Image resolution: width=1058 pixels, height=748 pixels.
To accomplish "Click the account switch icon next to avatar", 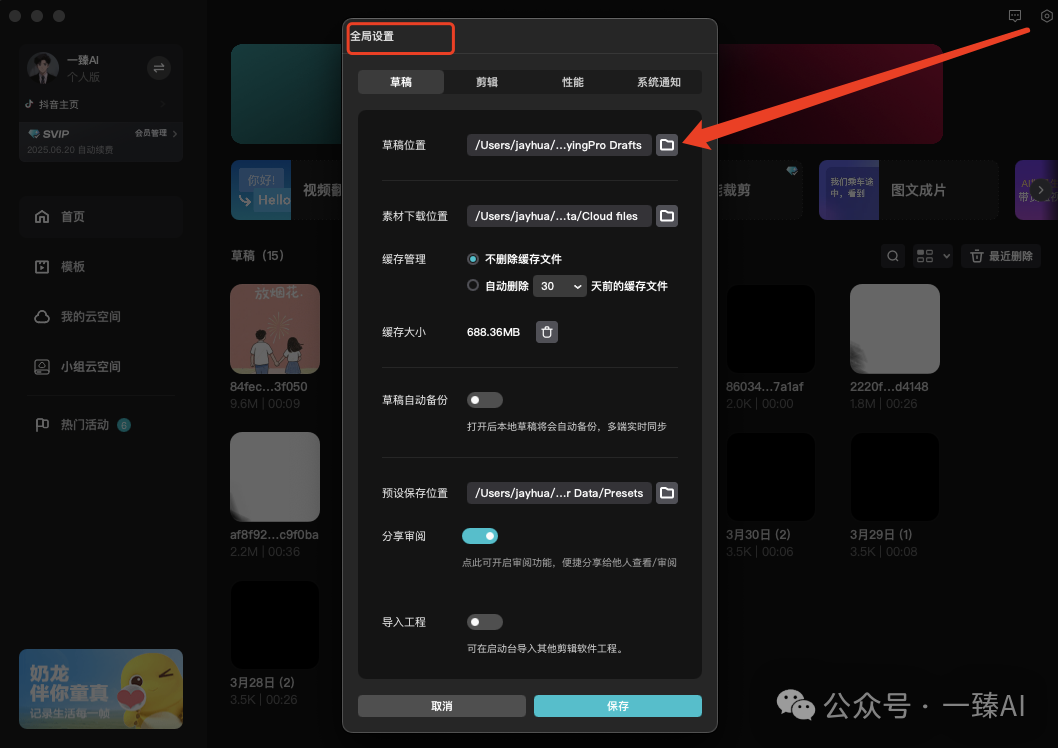I will 158,68.
